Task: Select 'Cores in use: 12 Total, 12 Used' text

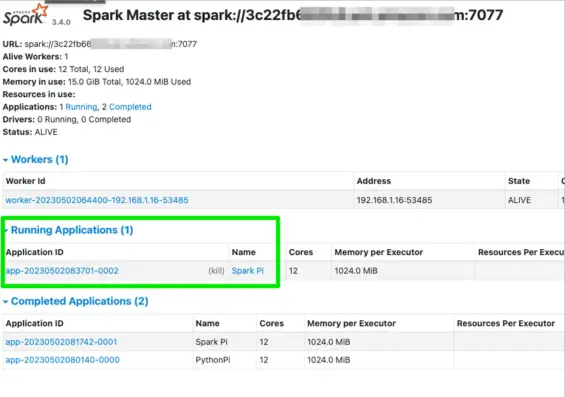Action: [63, 69]
